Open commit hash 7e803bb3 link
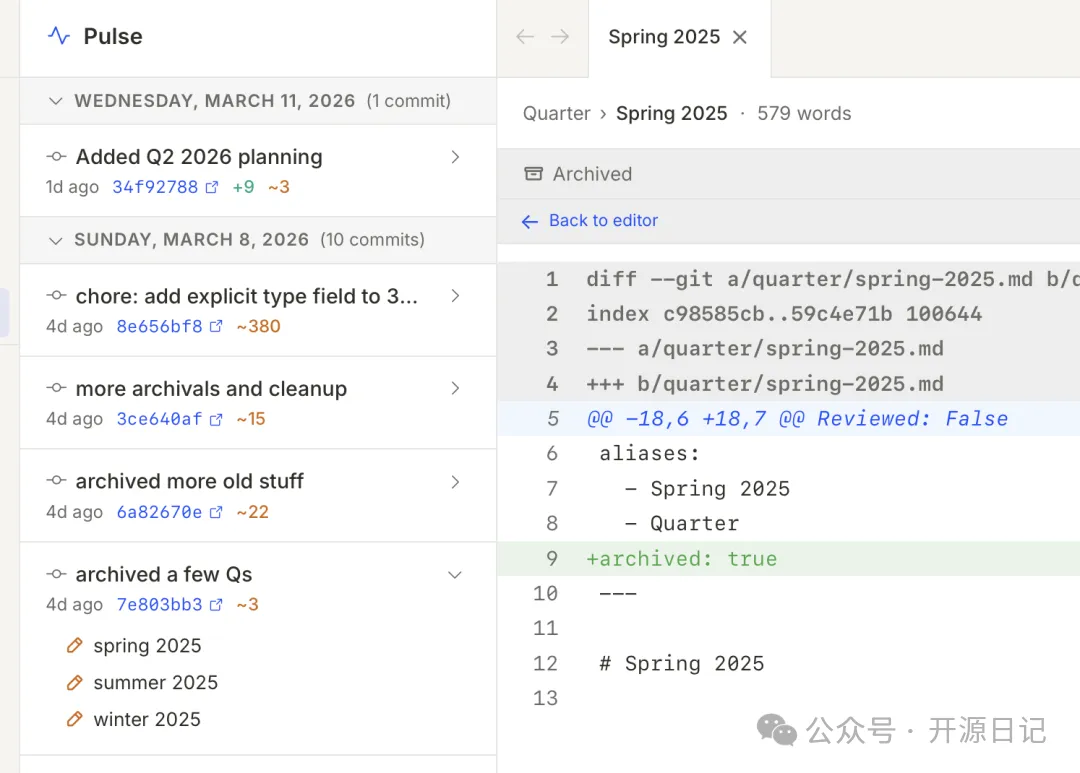Image resolution: width=1080 pixels, height=773 pixels. pos(159,605)
